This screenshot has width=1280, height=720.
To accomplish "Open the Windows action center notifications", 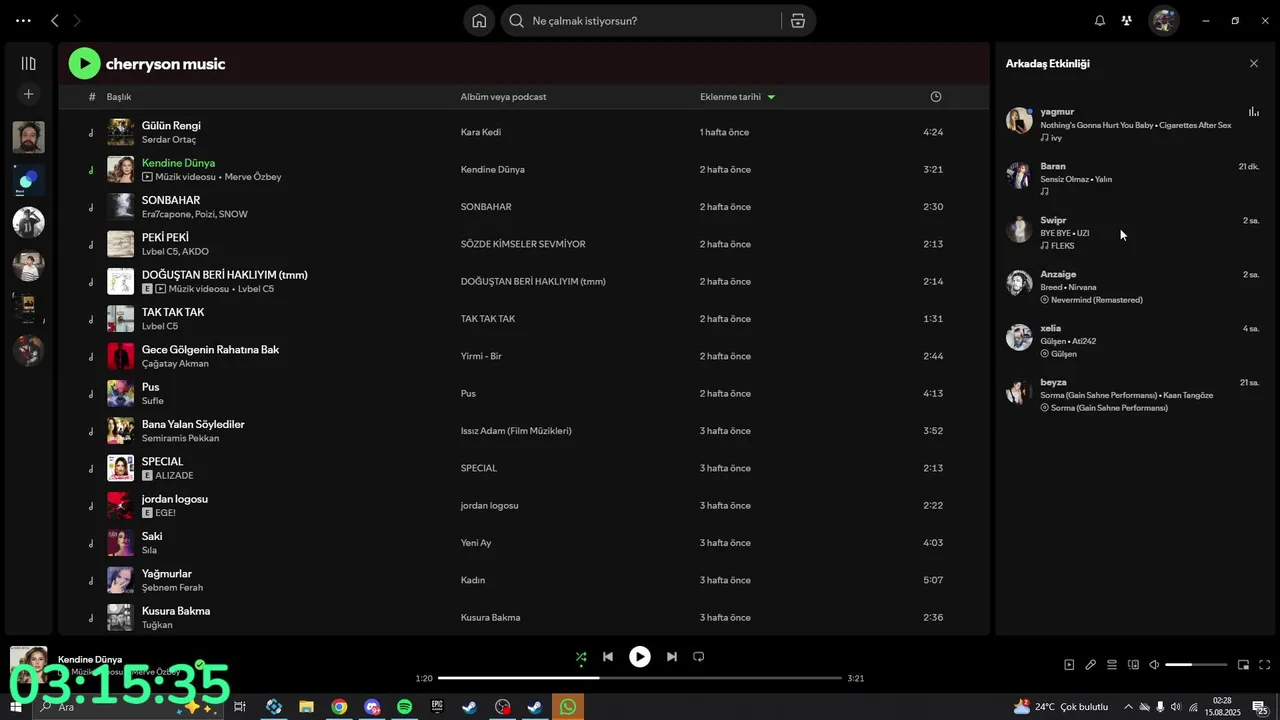I will click(1261, 707).
